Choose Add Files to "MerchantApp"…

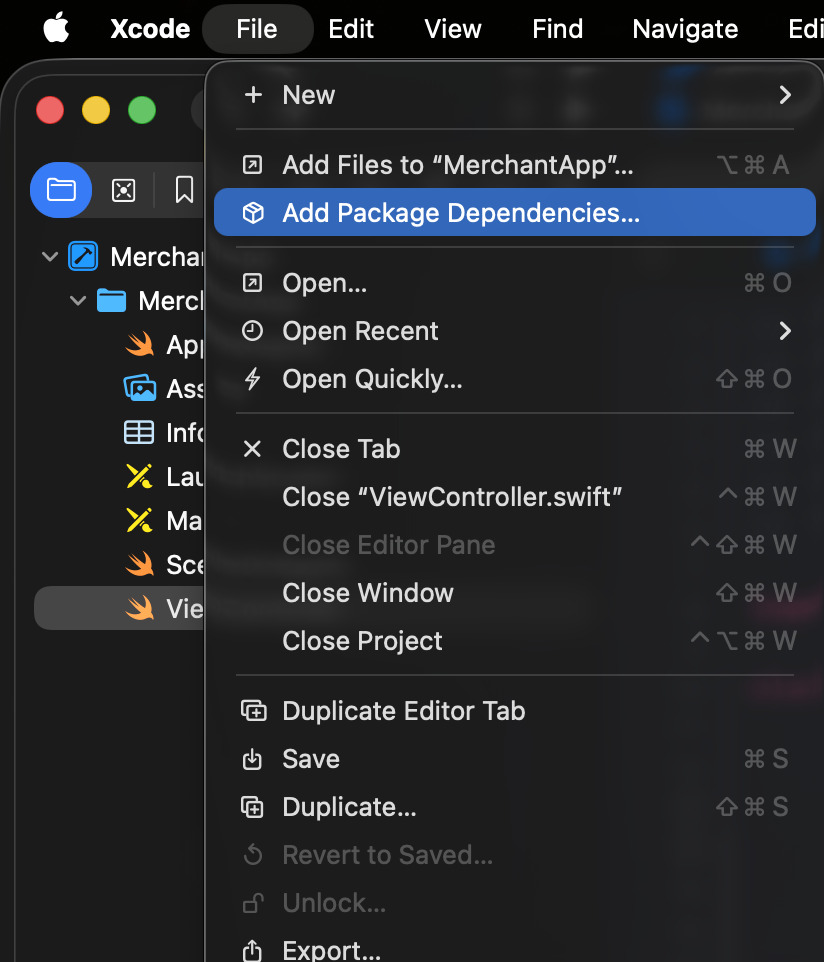[x=515, y=165]
